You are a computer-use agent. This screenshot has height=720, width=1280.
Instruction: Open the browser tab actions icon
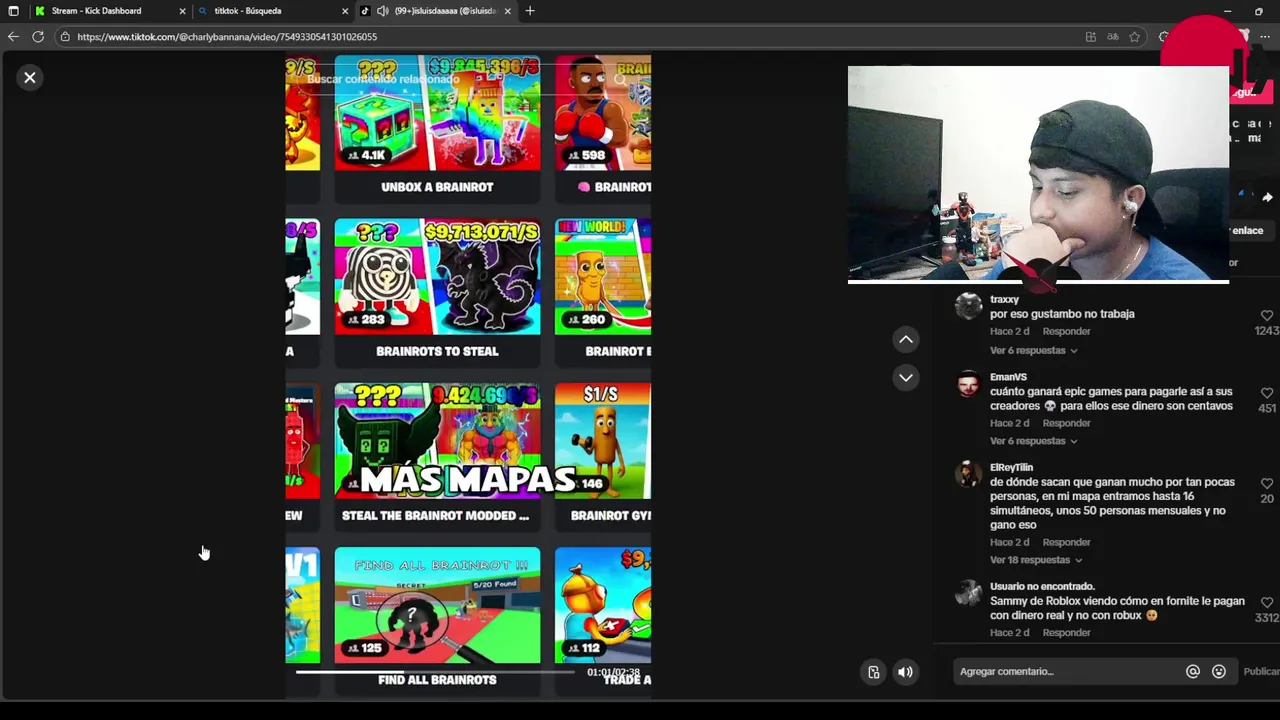point(13,11)
